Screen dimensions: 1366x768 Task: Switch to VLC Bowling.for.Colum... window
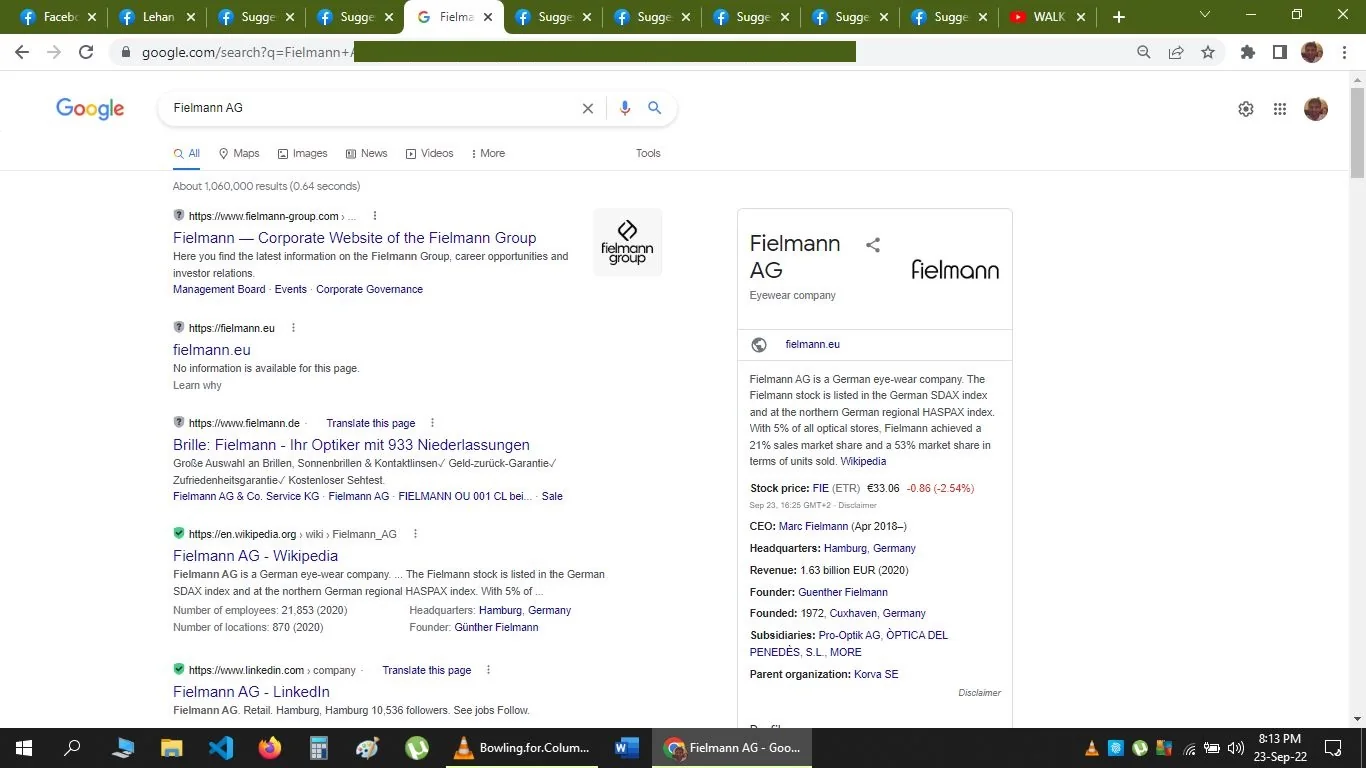(x=521, y=747)
